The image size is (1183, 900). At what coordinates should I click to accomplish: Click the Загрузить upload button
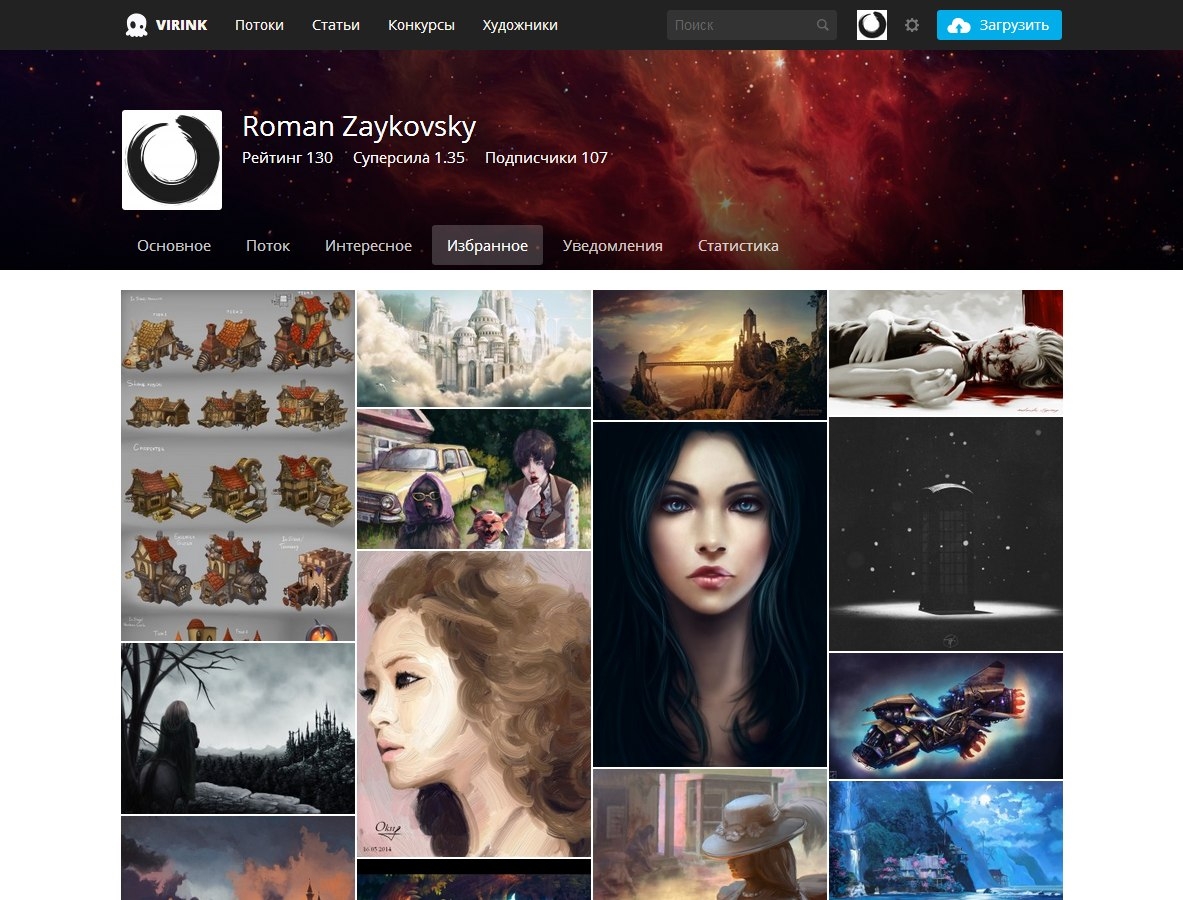pyautogui.click(x=999, y=25)
